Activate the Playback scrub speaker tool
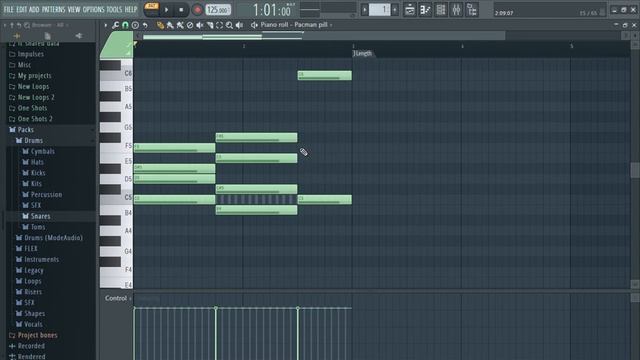The width and height of the screenshot is (640, 360). (240, 25)
